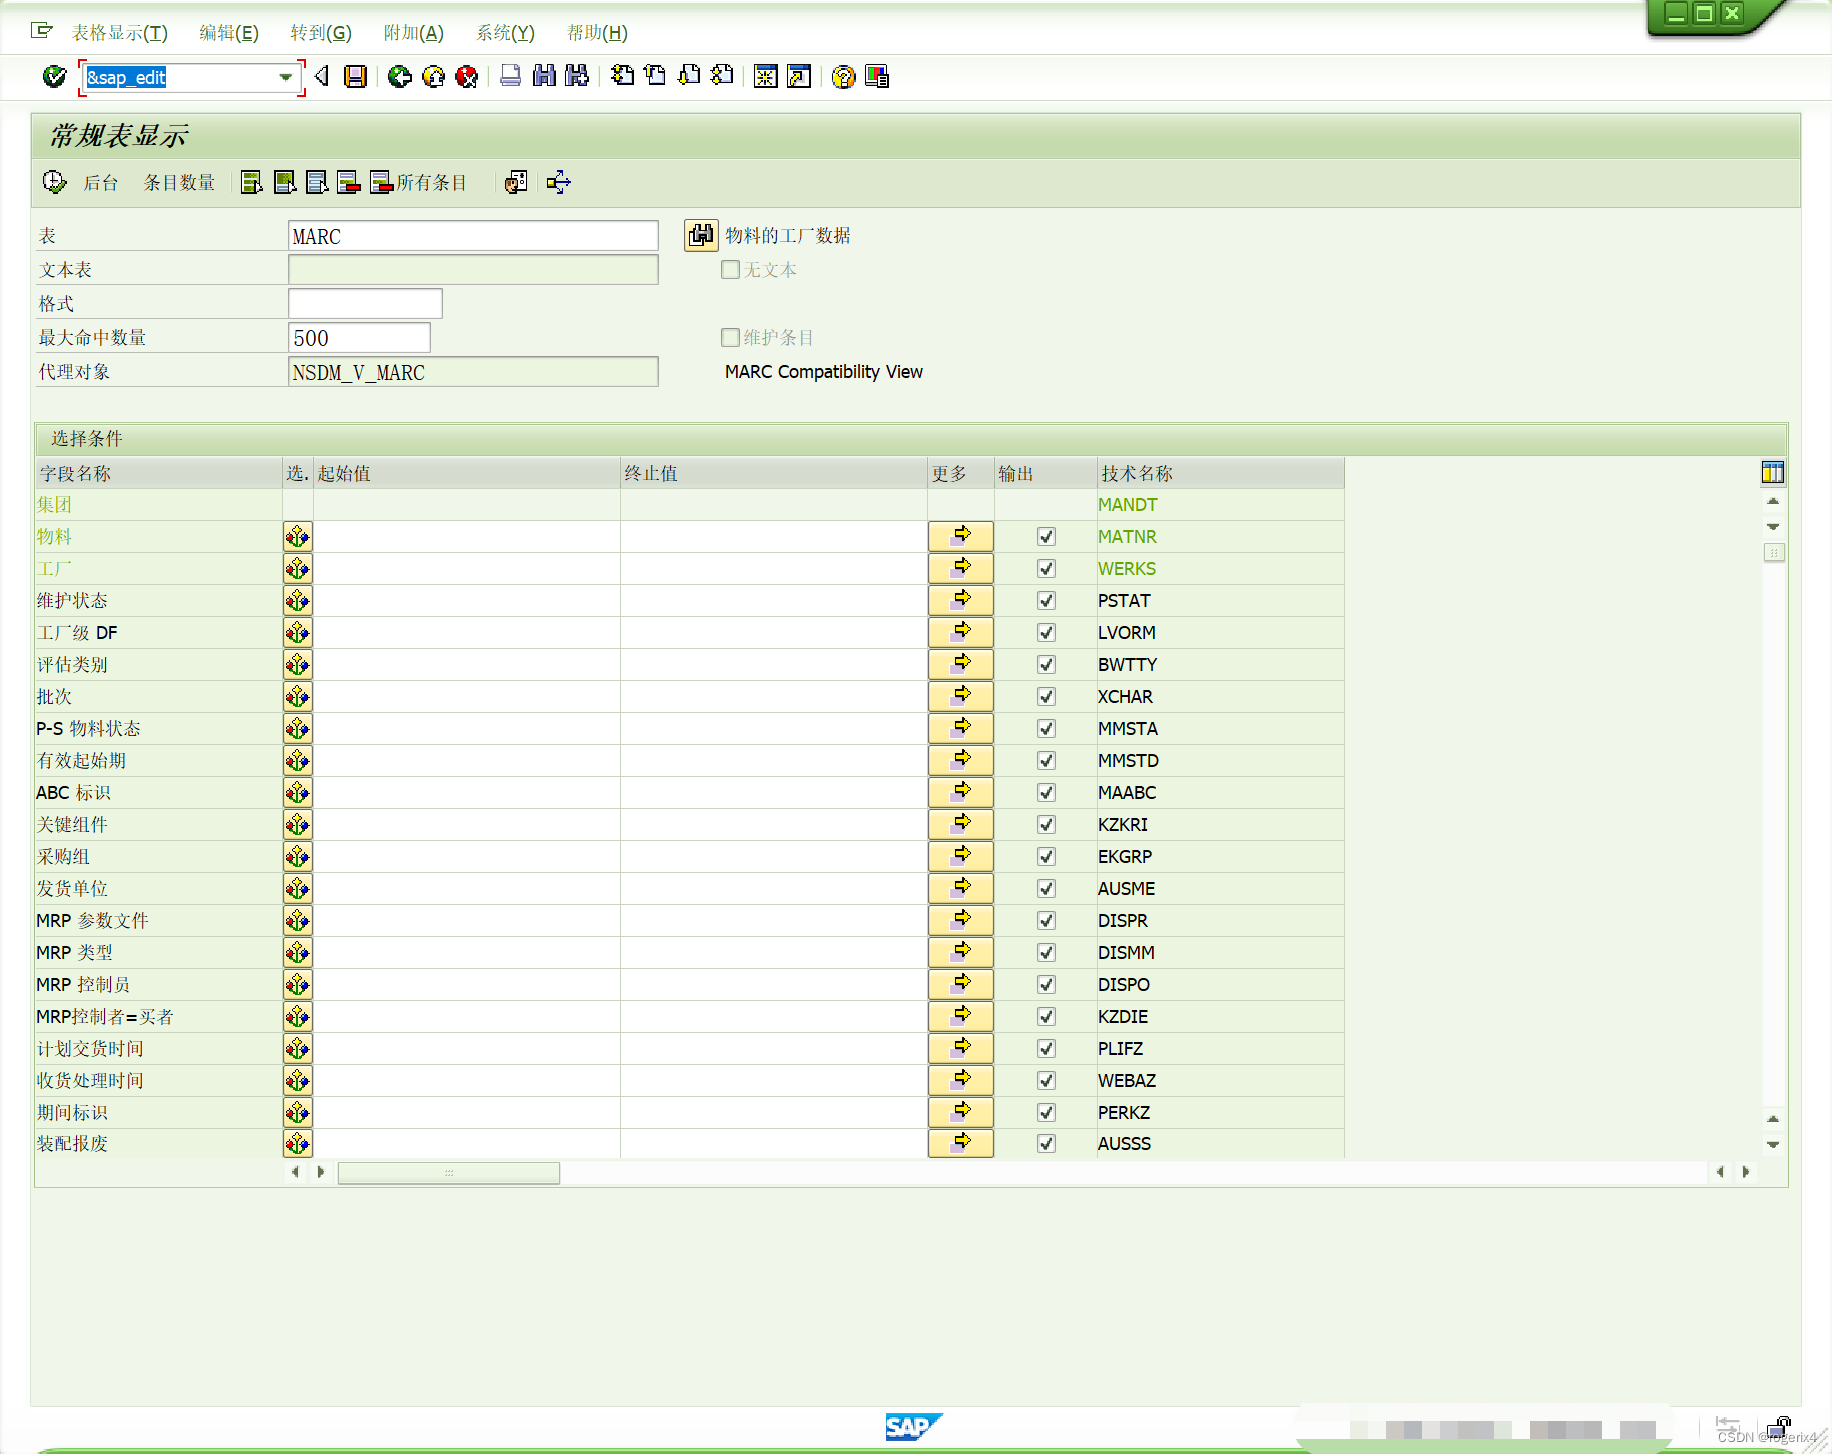Click the 条目数量 button
Screen dimensions: 1832x1454
[x=178, y=182]
